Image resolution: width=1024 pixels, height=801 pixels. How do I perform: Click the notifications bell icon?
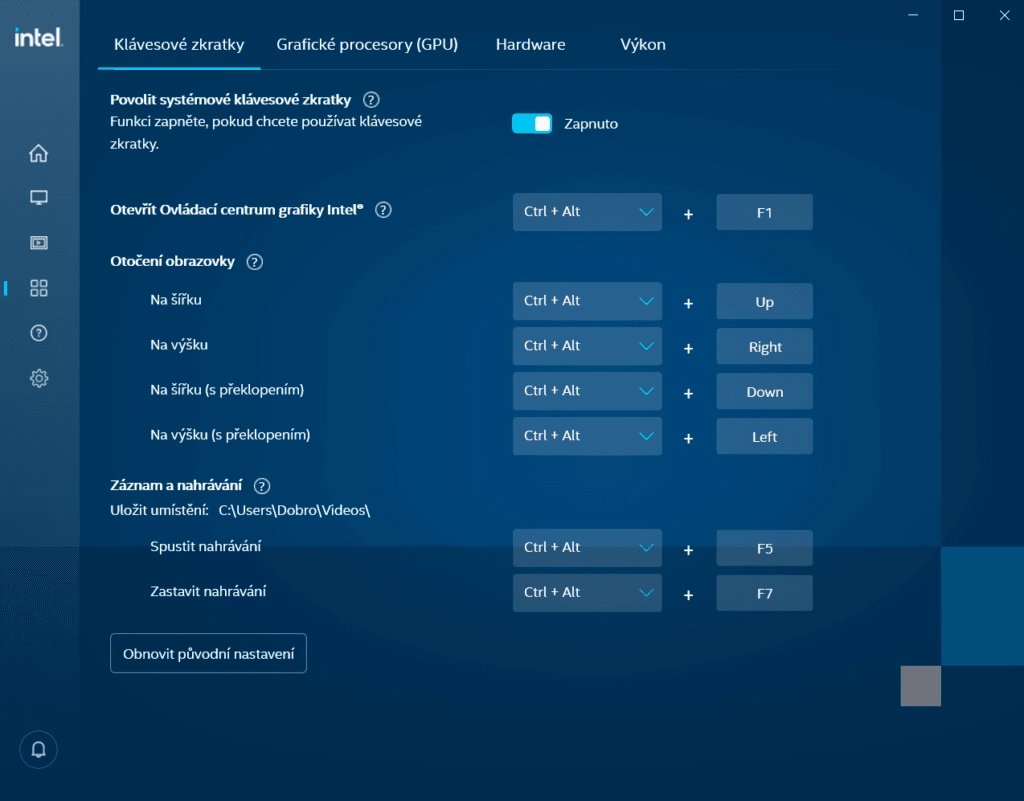38,749
